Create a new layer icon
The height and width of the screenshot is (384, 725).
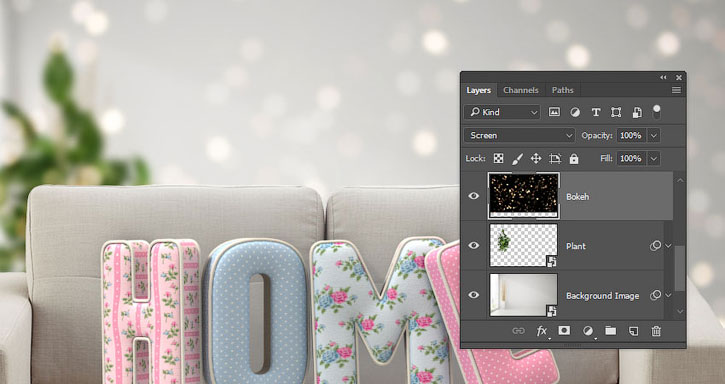(633, 331)
